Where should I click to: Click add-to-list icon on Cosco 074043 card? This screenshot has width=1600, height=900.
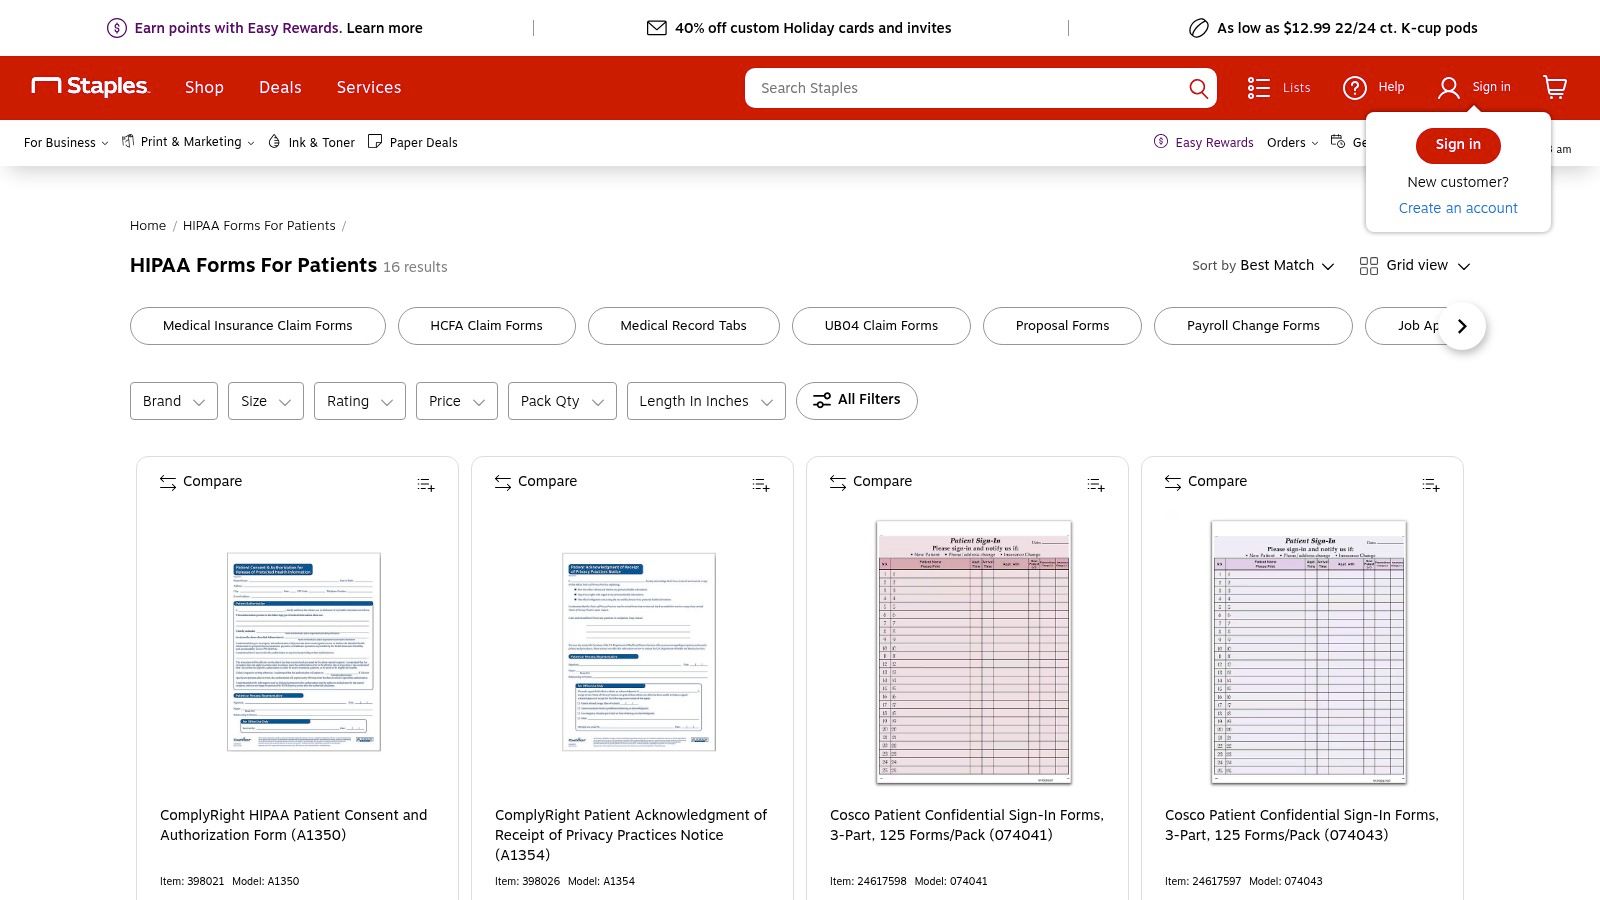[x=1431, y=485]
